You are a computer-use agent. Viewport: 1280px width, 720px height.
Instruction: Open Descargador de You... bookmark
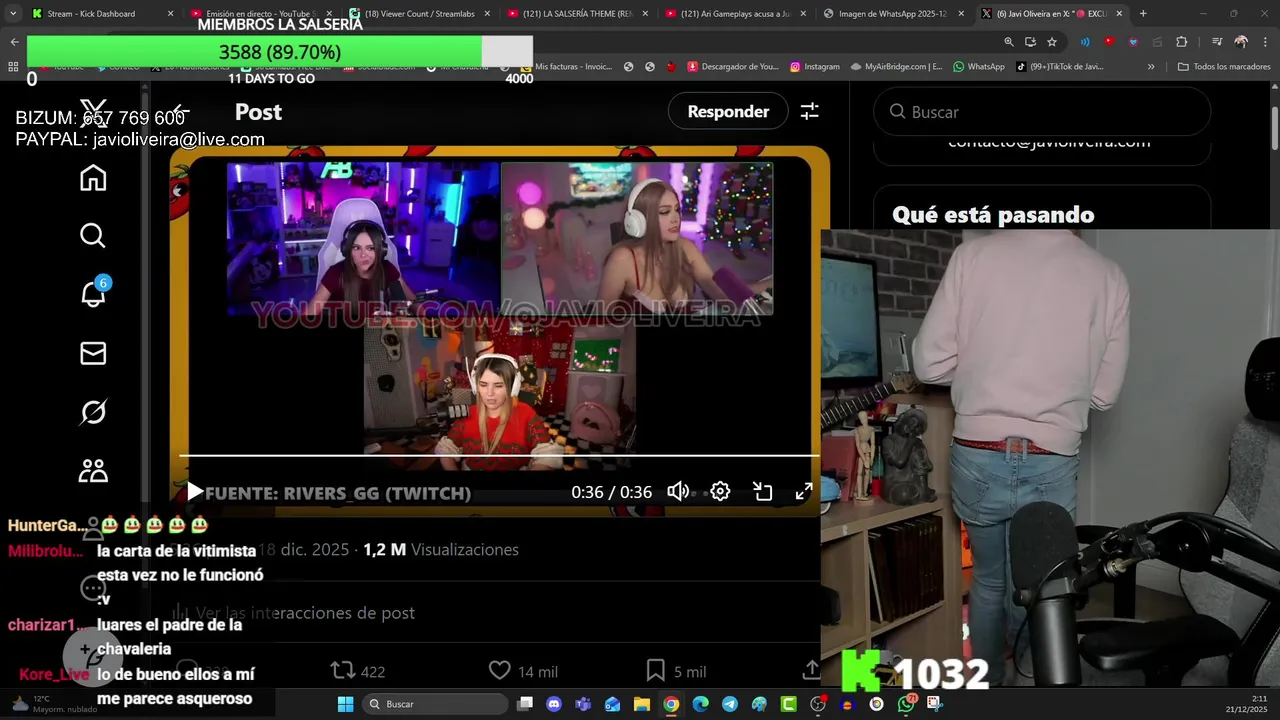coord(733,67)
